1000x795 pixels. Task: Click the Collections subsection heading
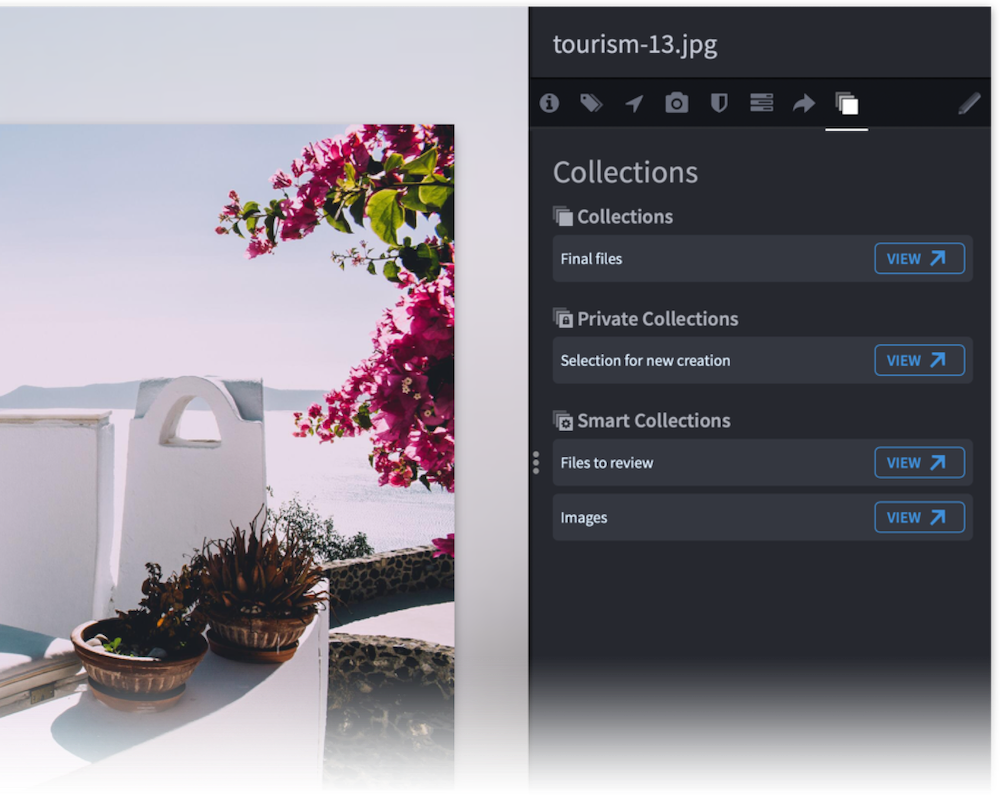(x=625, y=217)
